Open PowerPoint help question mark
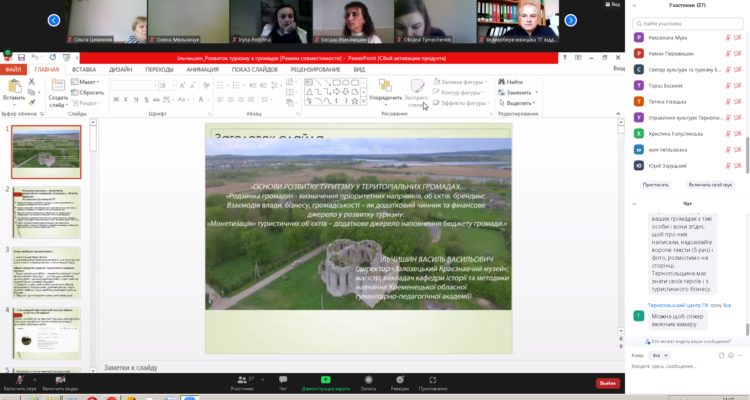 [564, 57]
